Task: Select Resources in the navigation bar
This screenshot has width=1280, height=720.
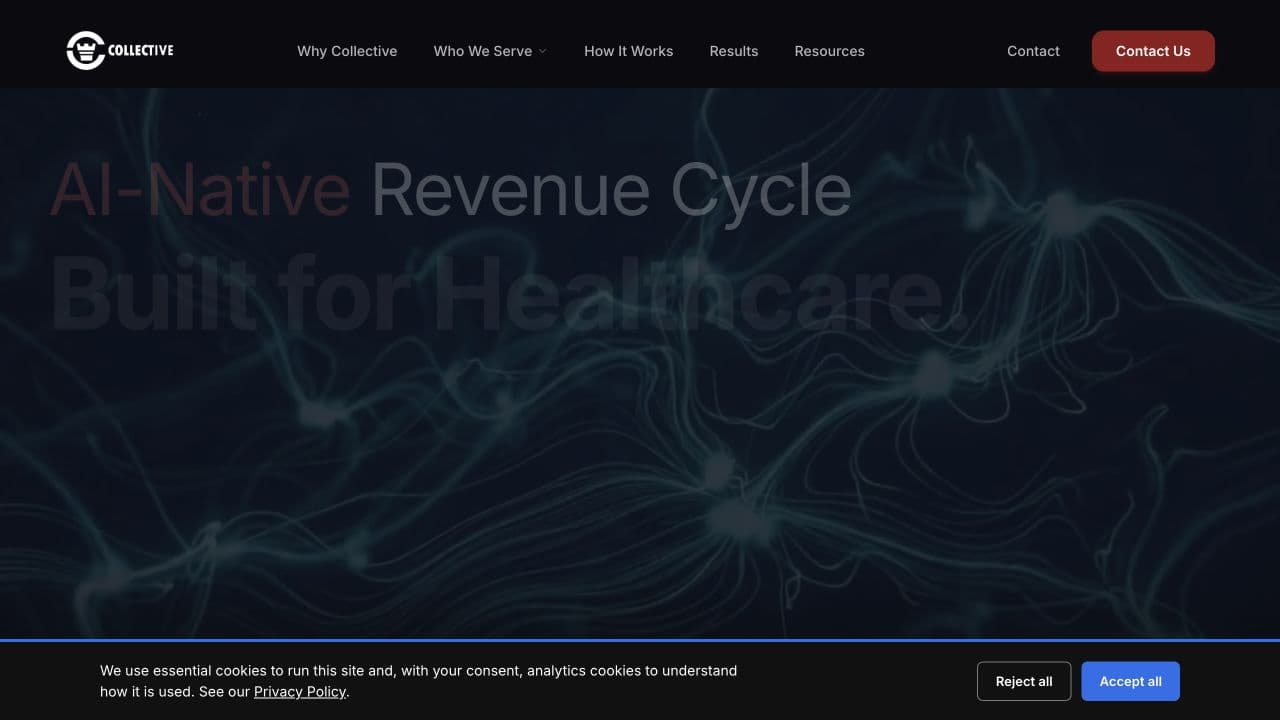Action: tap(830, 51)
